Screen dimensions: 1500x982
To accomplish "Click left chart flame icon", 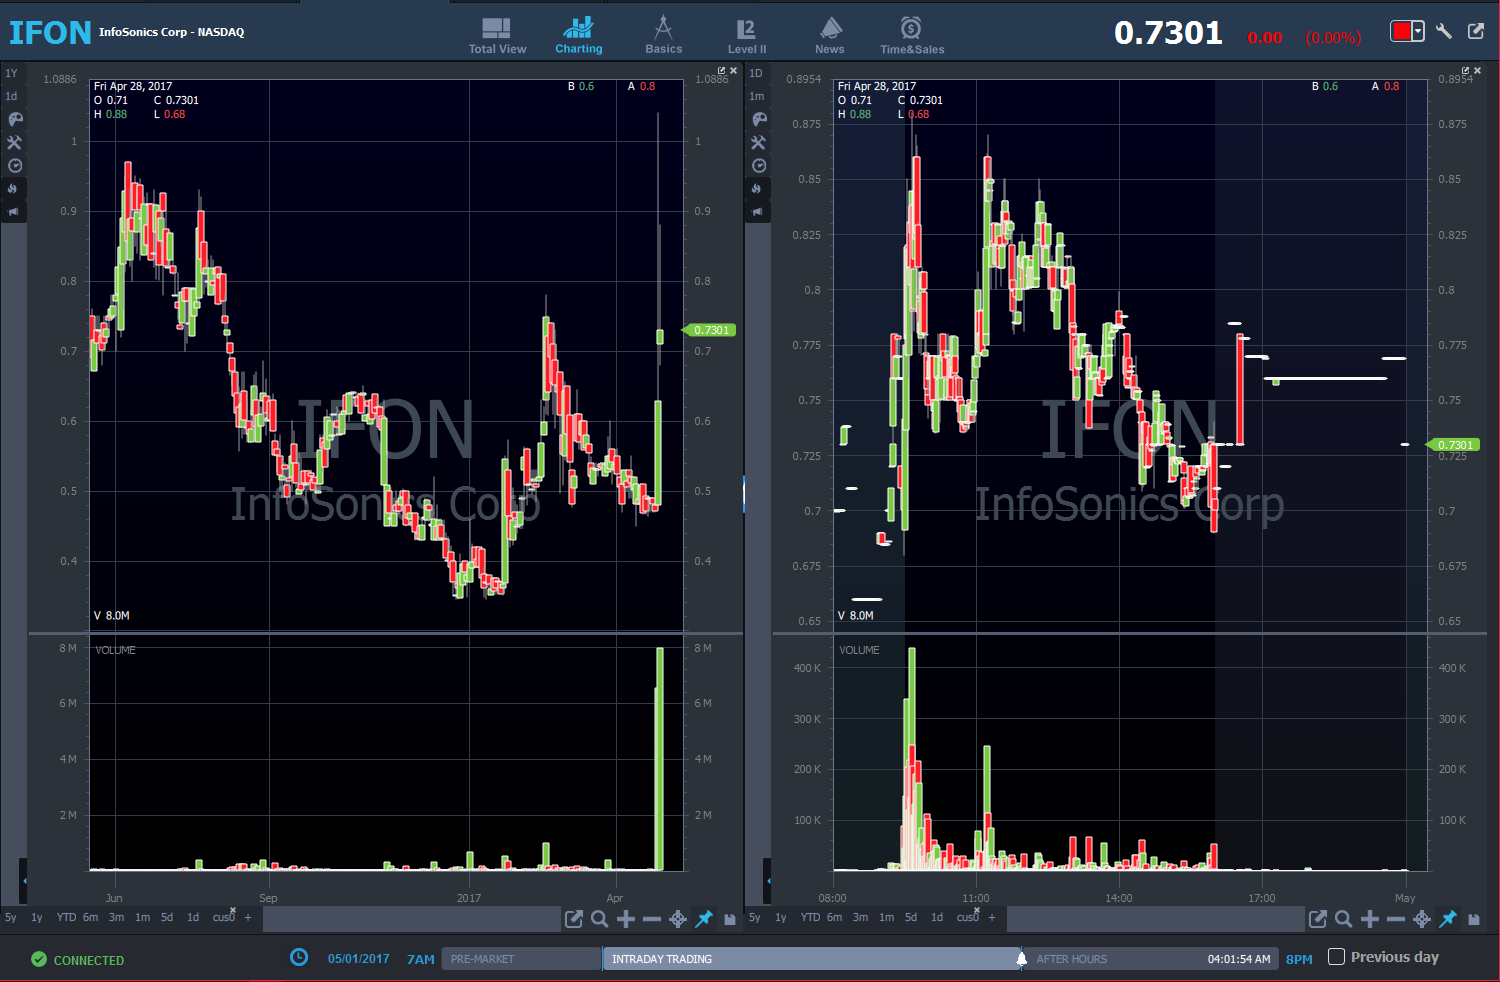I will click(13, 188).
